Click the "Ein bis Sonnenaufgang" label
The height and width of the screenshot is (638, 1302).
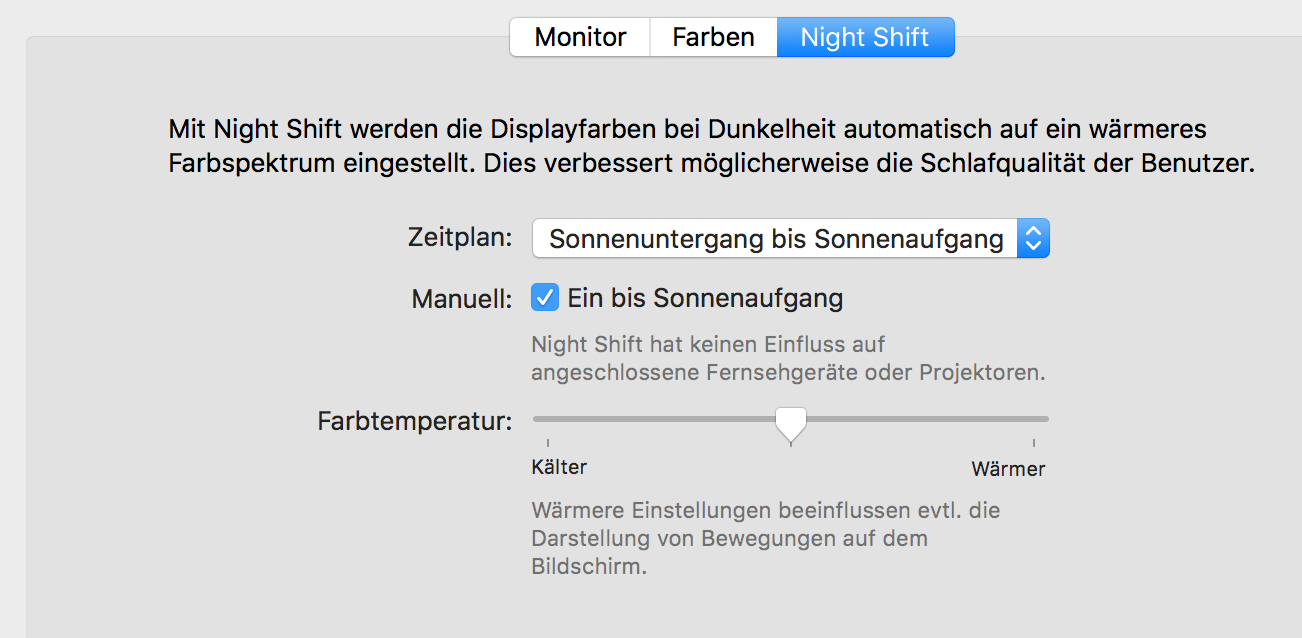(x=705, y=298)
